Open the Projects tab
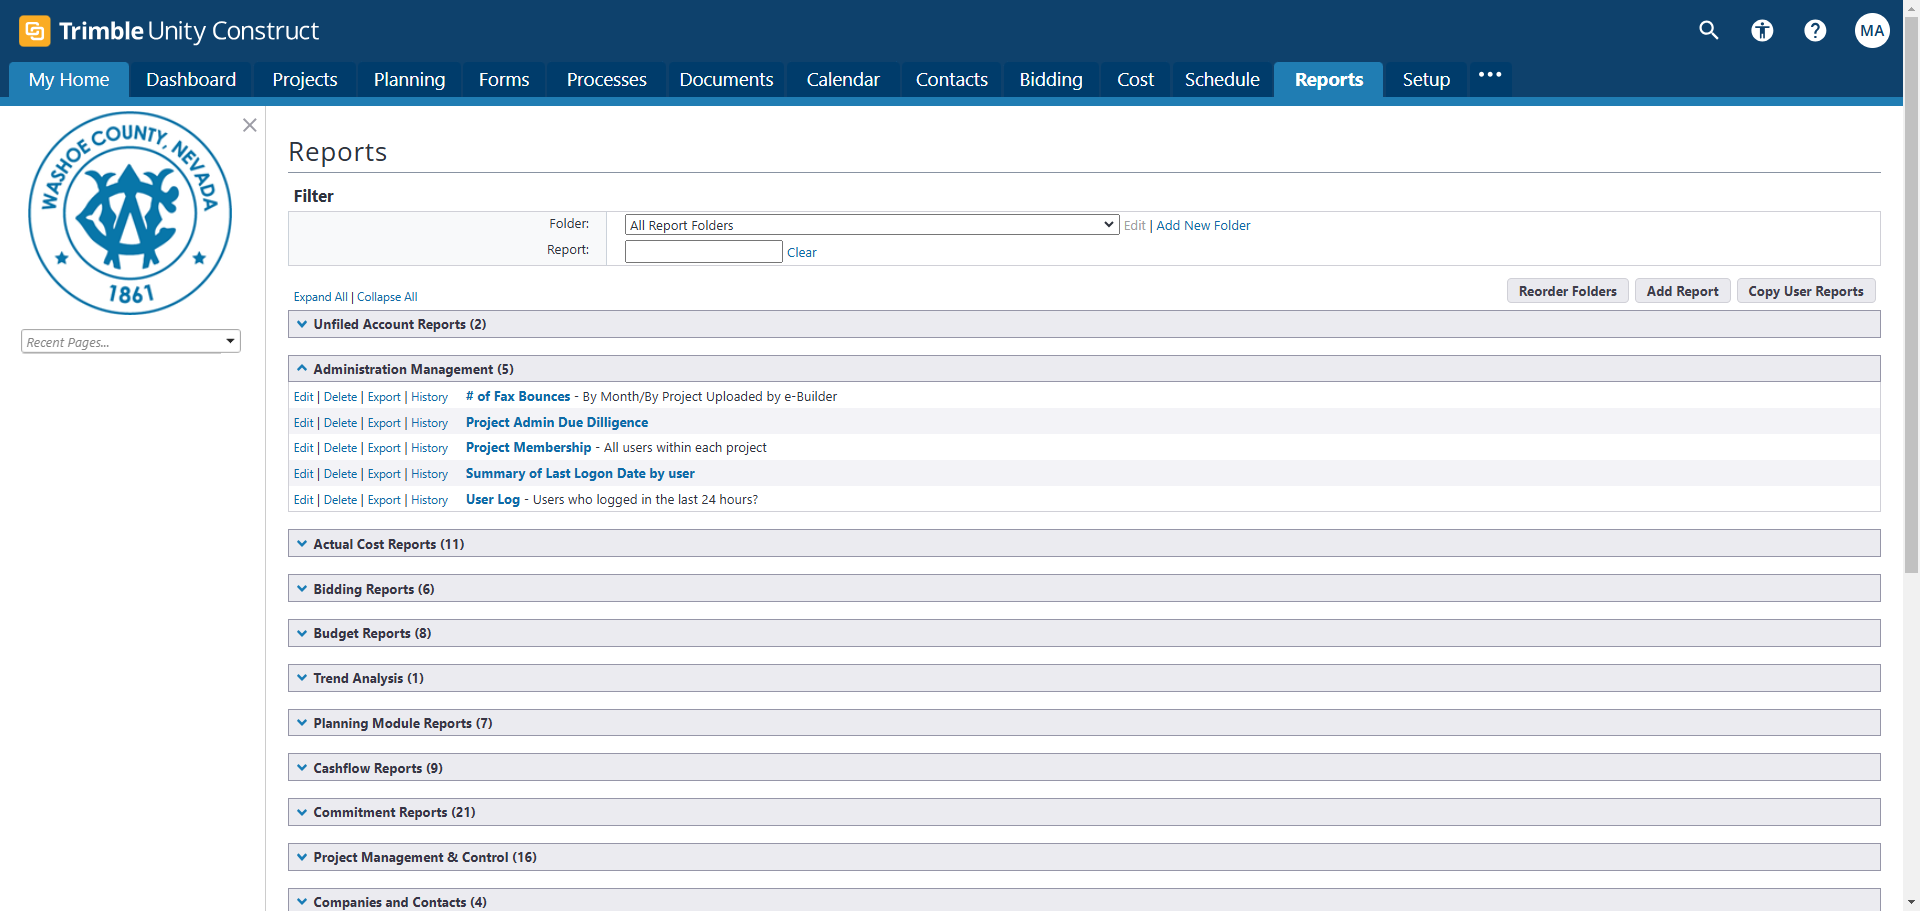 coord(305,80)
